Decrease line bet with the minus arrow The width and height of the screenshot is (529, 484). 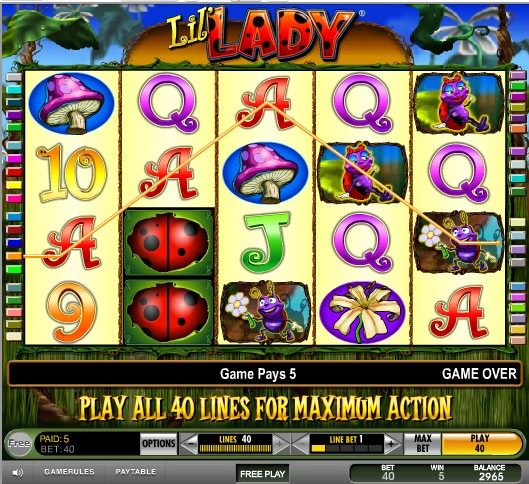[x=300, y=444]
